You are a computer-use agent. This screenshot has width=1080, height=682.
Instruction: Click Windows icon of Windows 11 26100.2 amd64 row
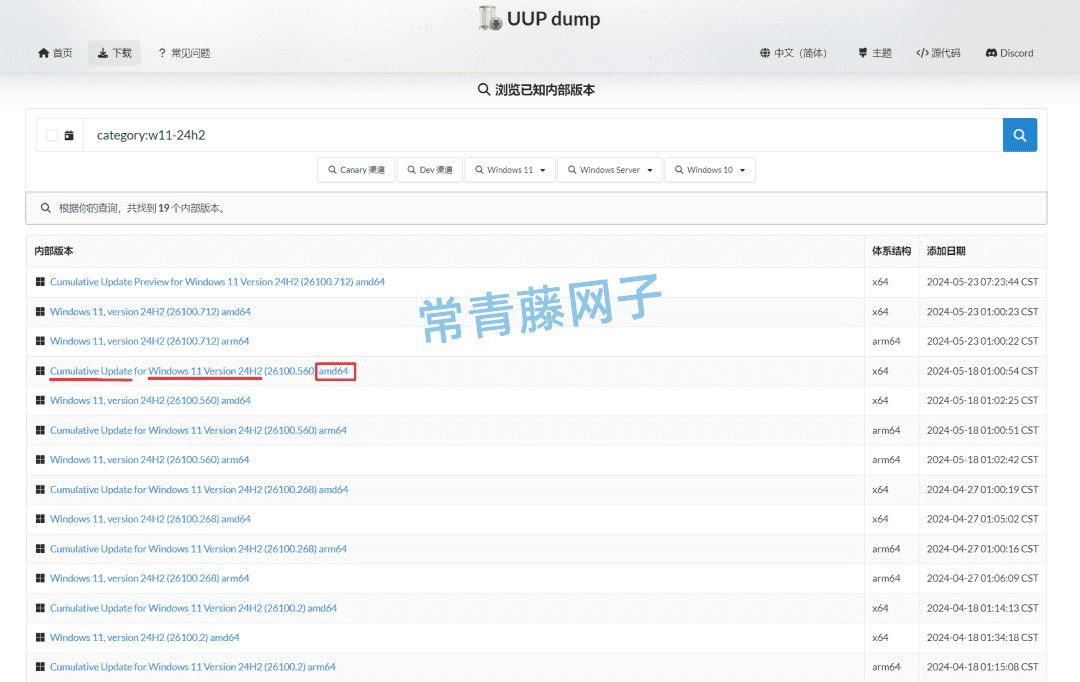pos(40,637)
